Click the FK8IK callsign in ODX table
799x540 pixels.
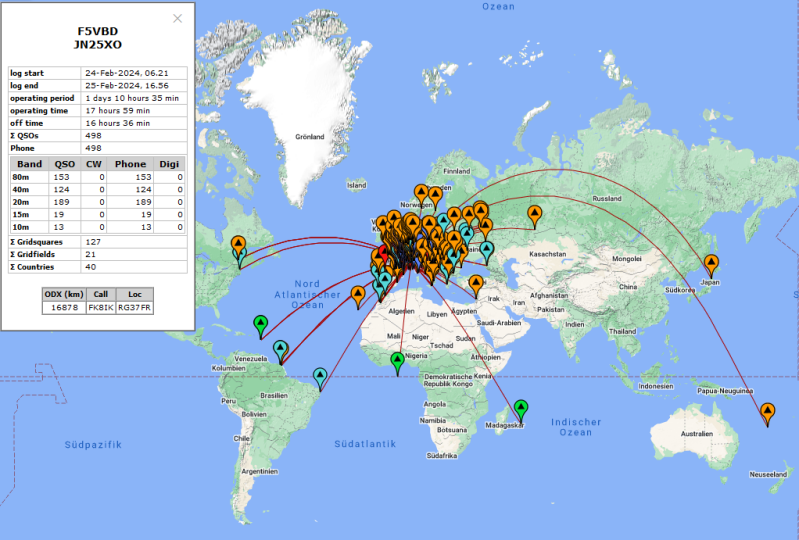(100, 308)
